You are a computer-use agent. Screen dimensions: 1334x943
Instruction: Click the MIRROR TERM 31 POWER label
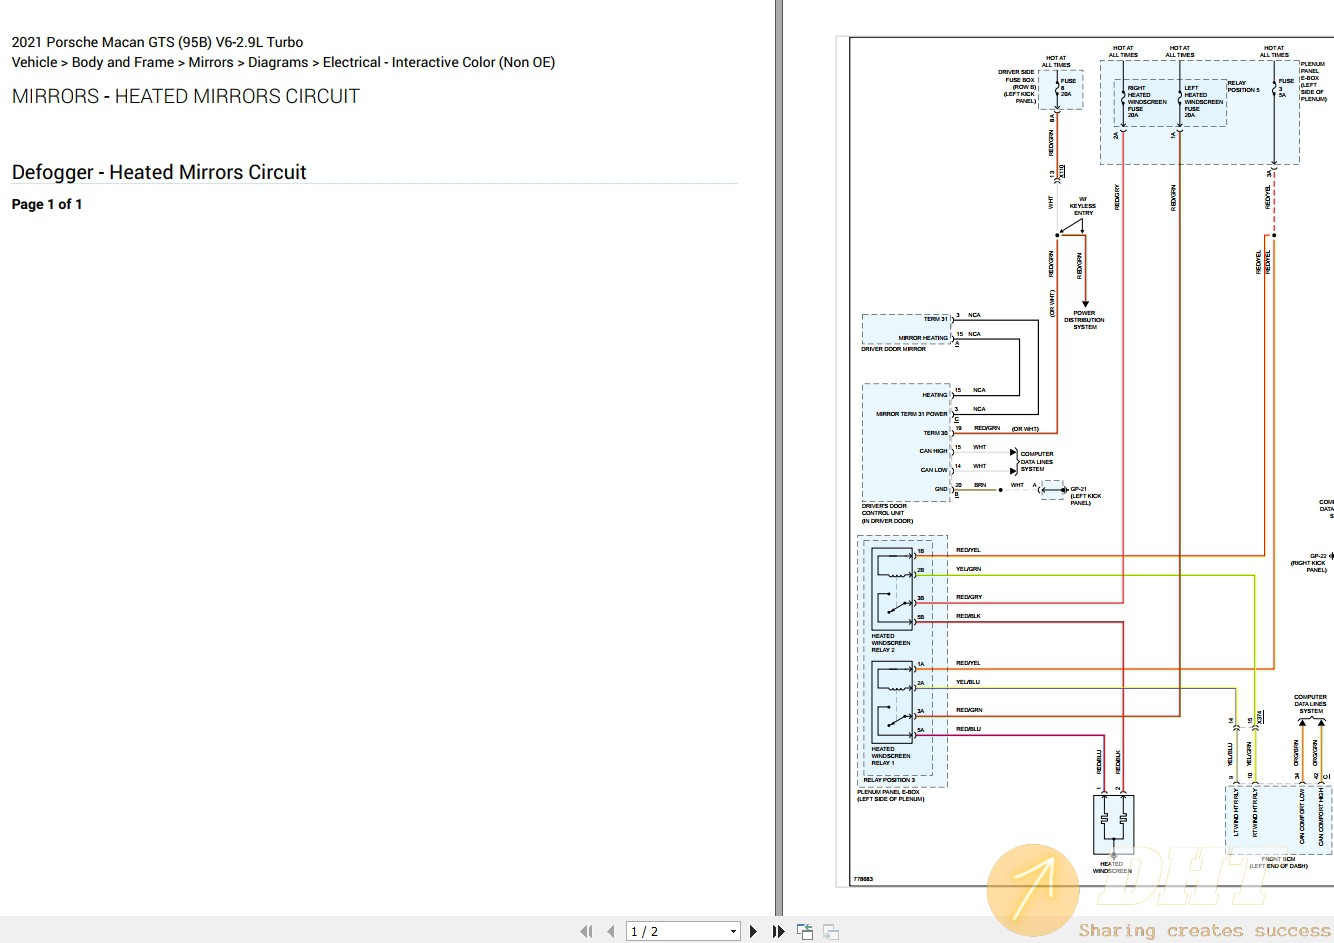pyautogui.click(x=911, y=414)
